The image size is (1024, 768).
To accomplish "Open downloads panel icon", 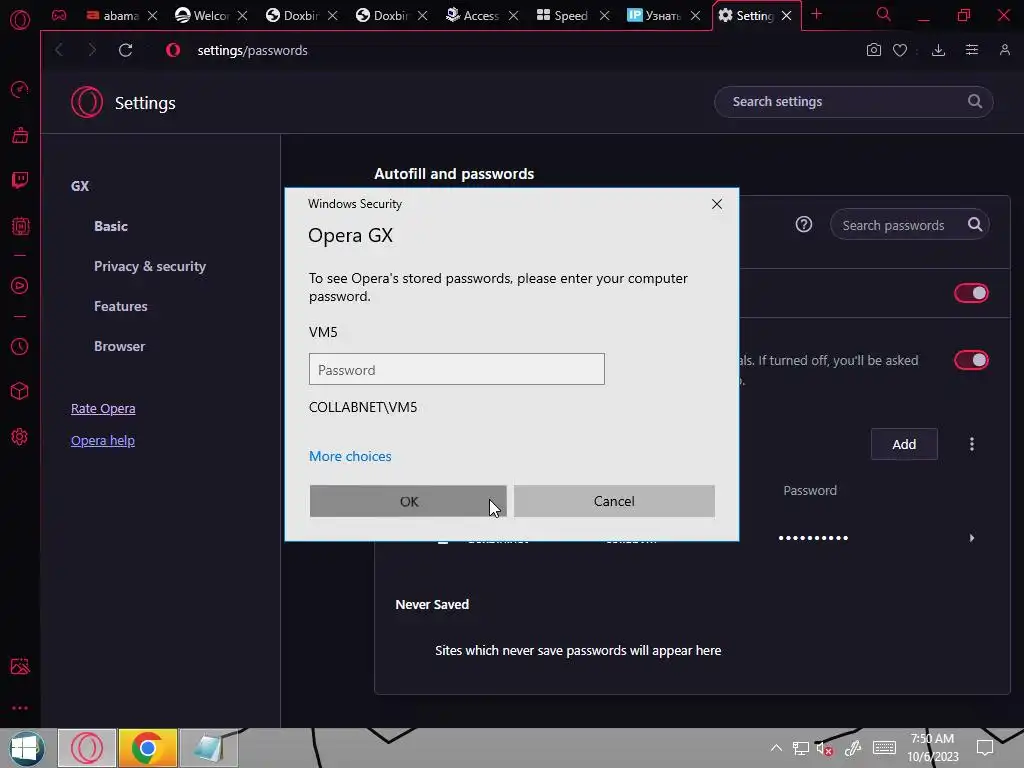I will [x=938, y=50].
